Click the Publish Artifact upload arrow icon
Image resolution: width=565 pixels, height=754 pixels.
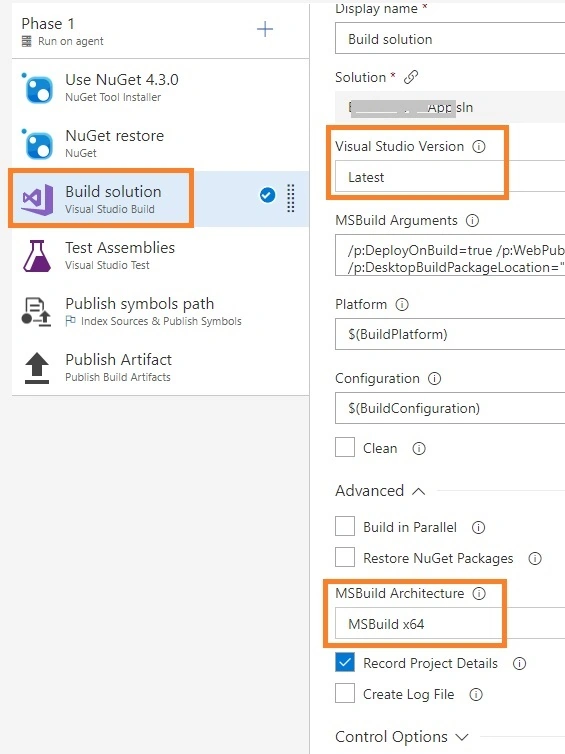[37, 368]
